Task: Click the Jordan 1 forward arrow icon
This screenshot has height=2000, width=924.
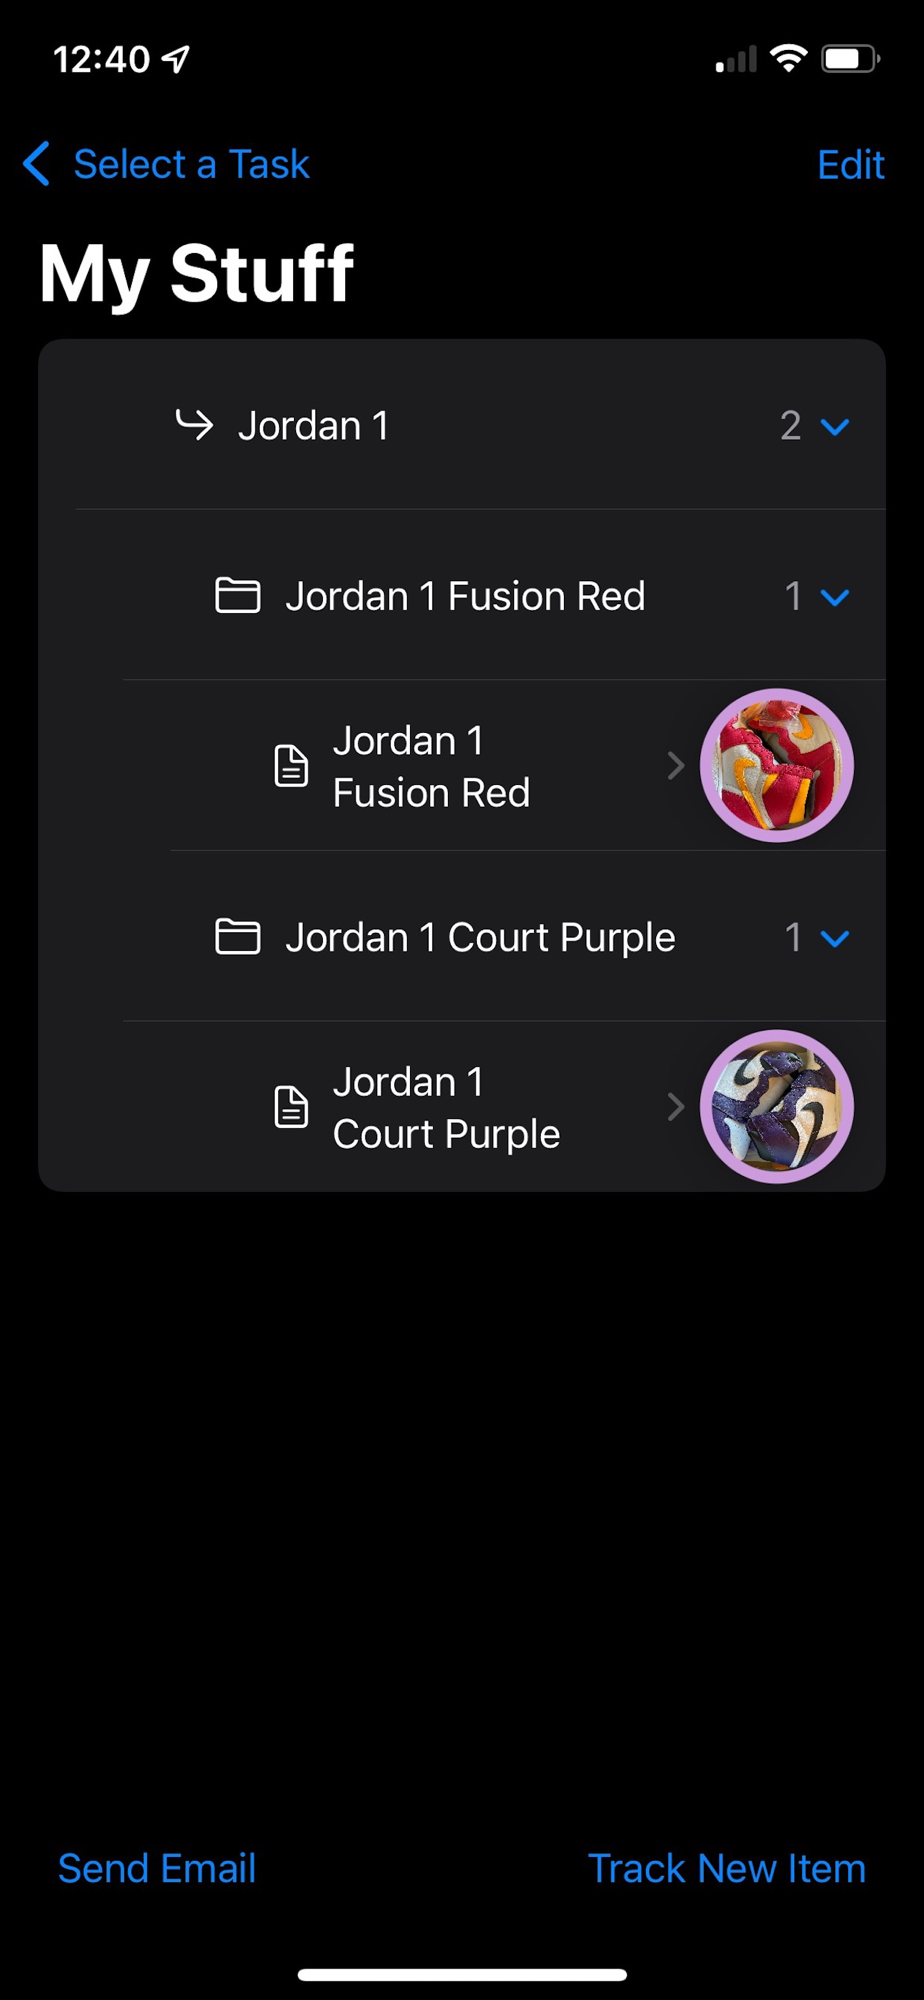Action: coord(194,425)
